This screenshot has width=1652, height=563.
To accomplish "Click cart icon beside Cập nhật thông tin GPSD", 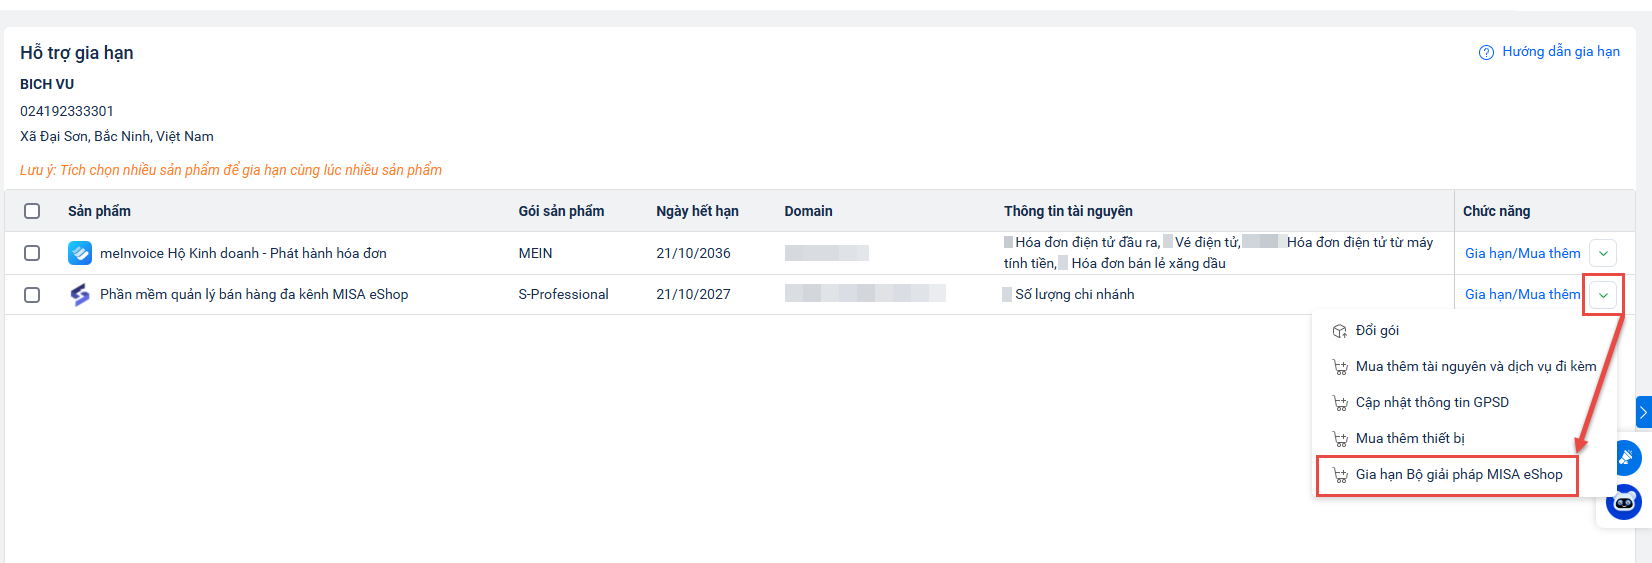I will pos(1340,403).
